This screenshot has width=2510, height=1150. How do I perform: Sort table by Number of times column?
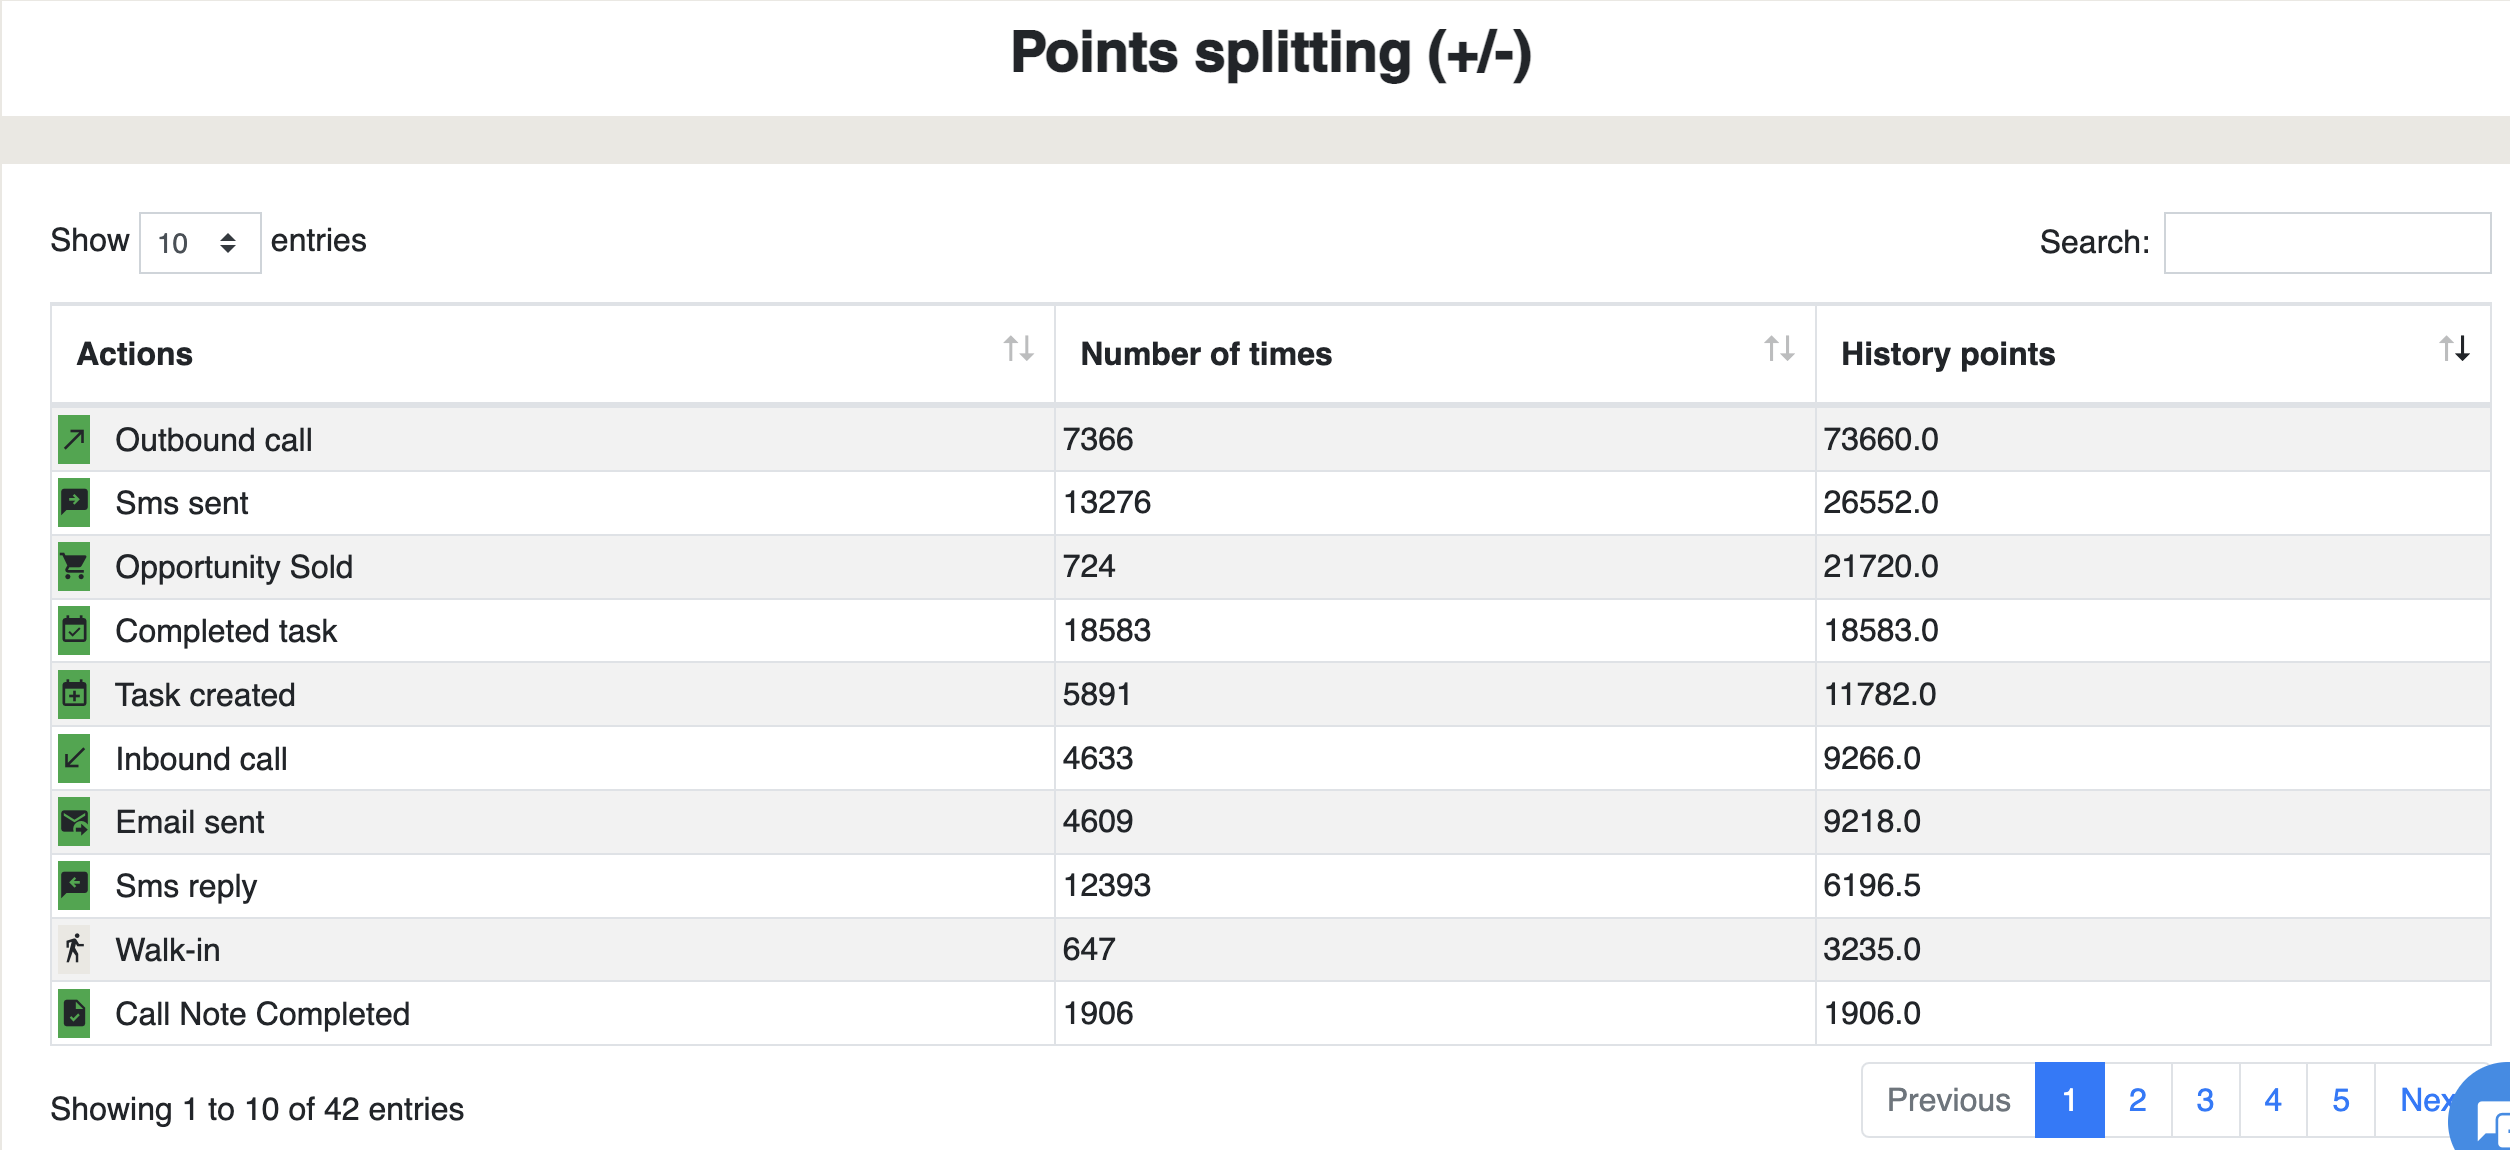1435,354
